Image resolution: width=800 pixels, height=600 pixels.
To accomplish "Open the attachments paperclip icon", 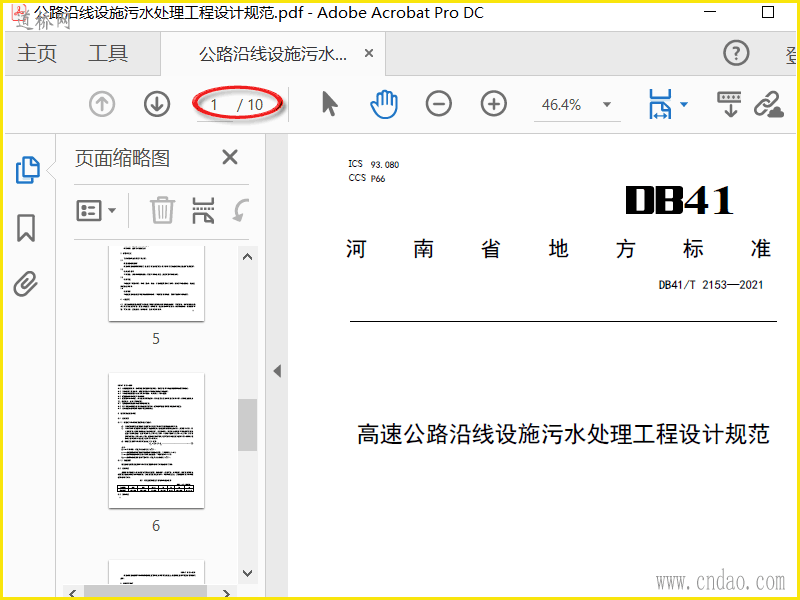I will [x=26, y=284].
